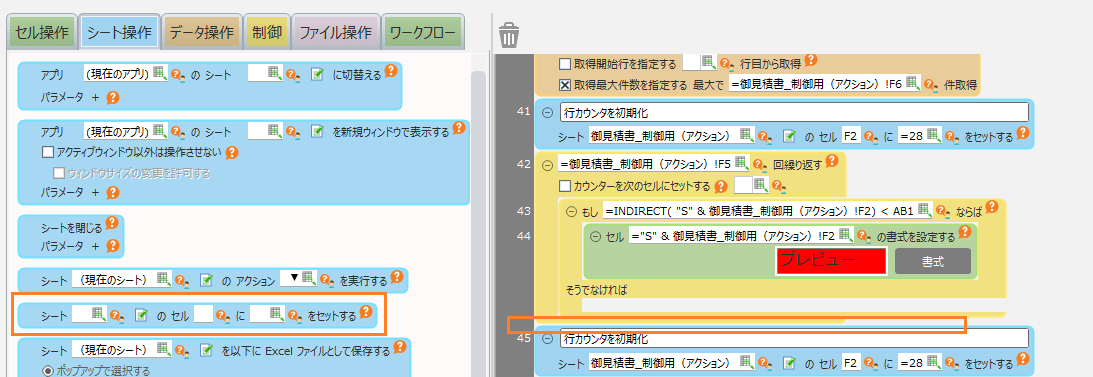Click cell-picker grid icon after =28 in row 41
Viewport: 1093px width, 377px height.
(934, 134)
